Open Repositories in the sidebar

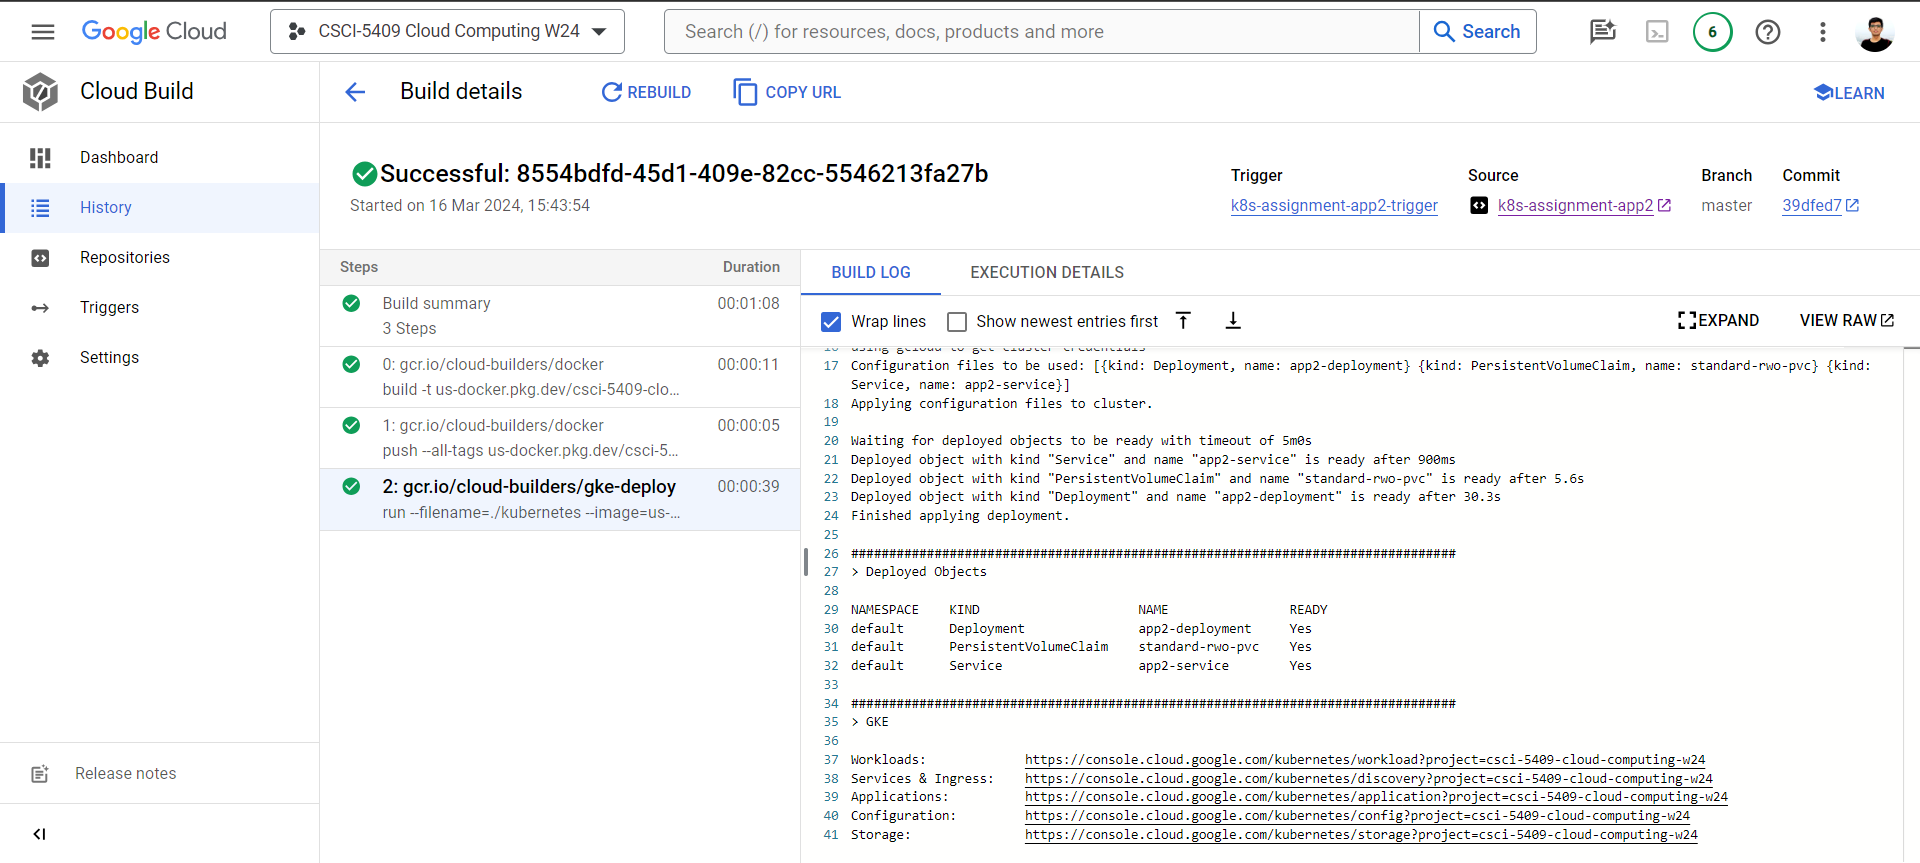[x=160, y=258]
